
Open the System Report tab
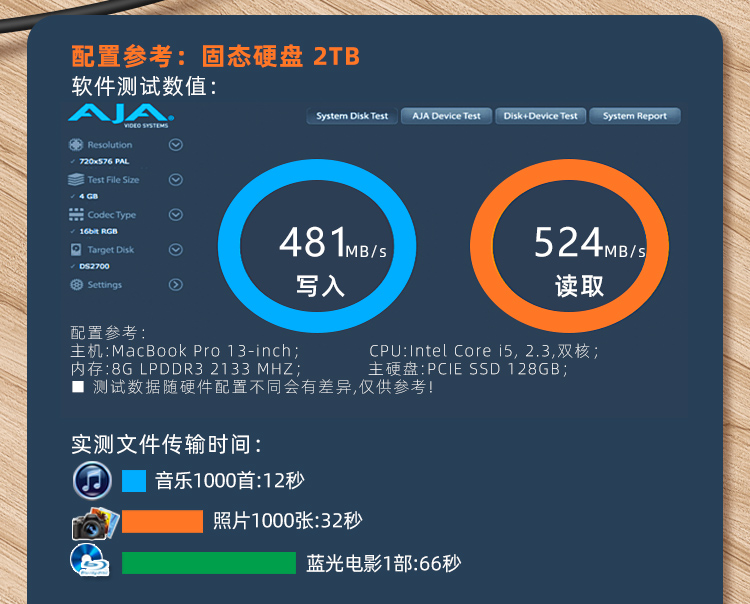[635, 116]
